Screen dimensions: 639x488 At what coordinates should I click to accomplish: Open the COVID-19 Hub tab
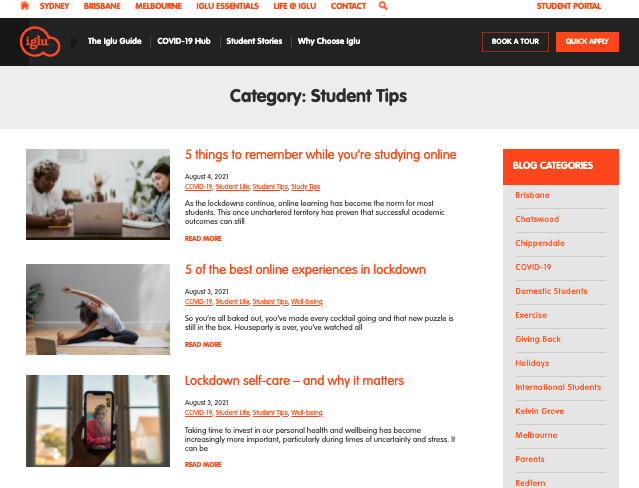pyautogui.click(x=184, y=41)
